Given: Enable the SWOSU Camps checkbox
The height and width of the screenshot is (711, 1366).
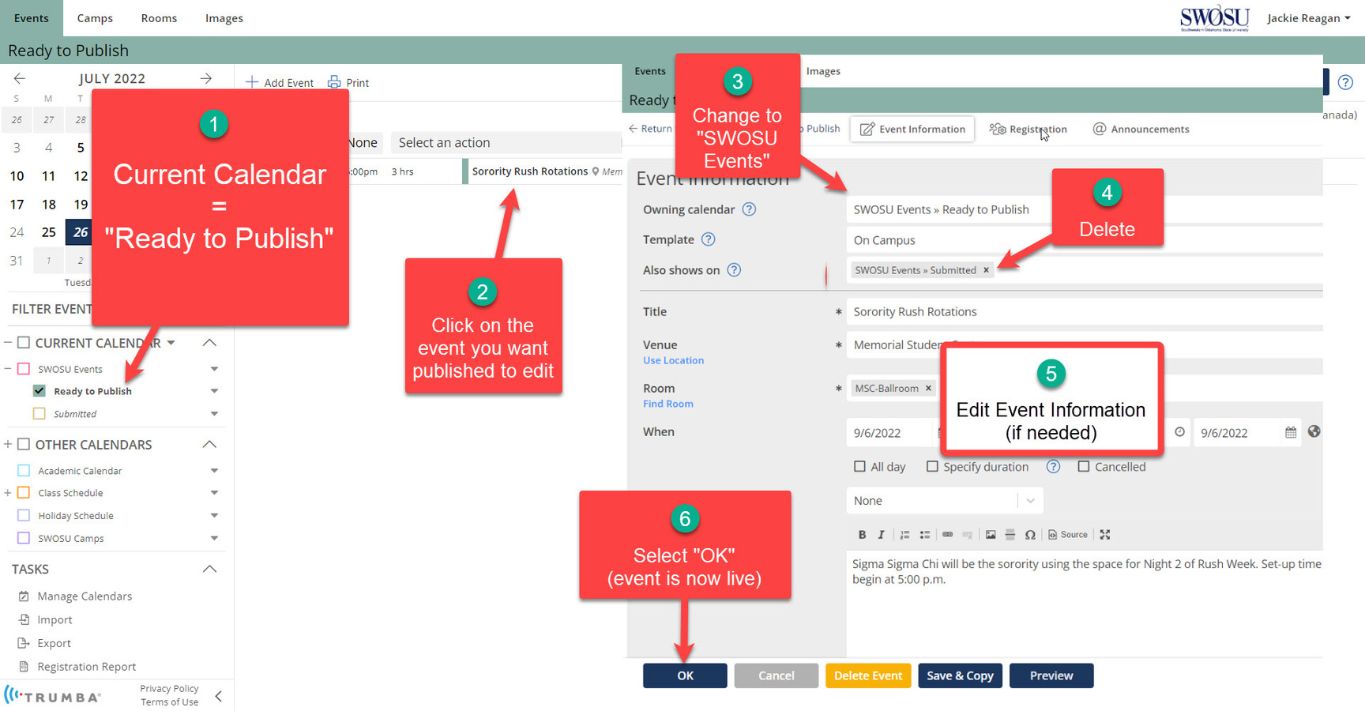Looking at the screenshot, I should click(24, 538).
